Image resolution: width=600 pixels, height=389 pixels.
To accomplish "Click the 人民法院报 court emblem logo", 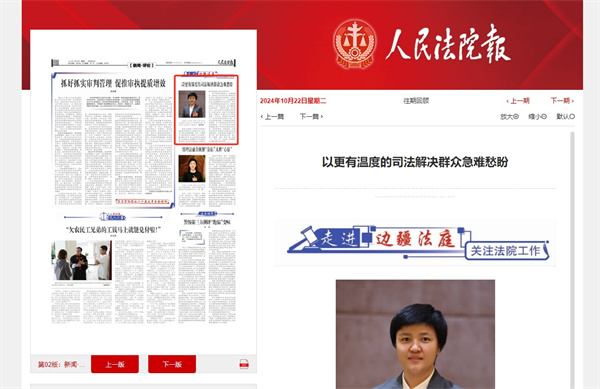I will click(x=354, y=44).
